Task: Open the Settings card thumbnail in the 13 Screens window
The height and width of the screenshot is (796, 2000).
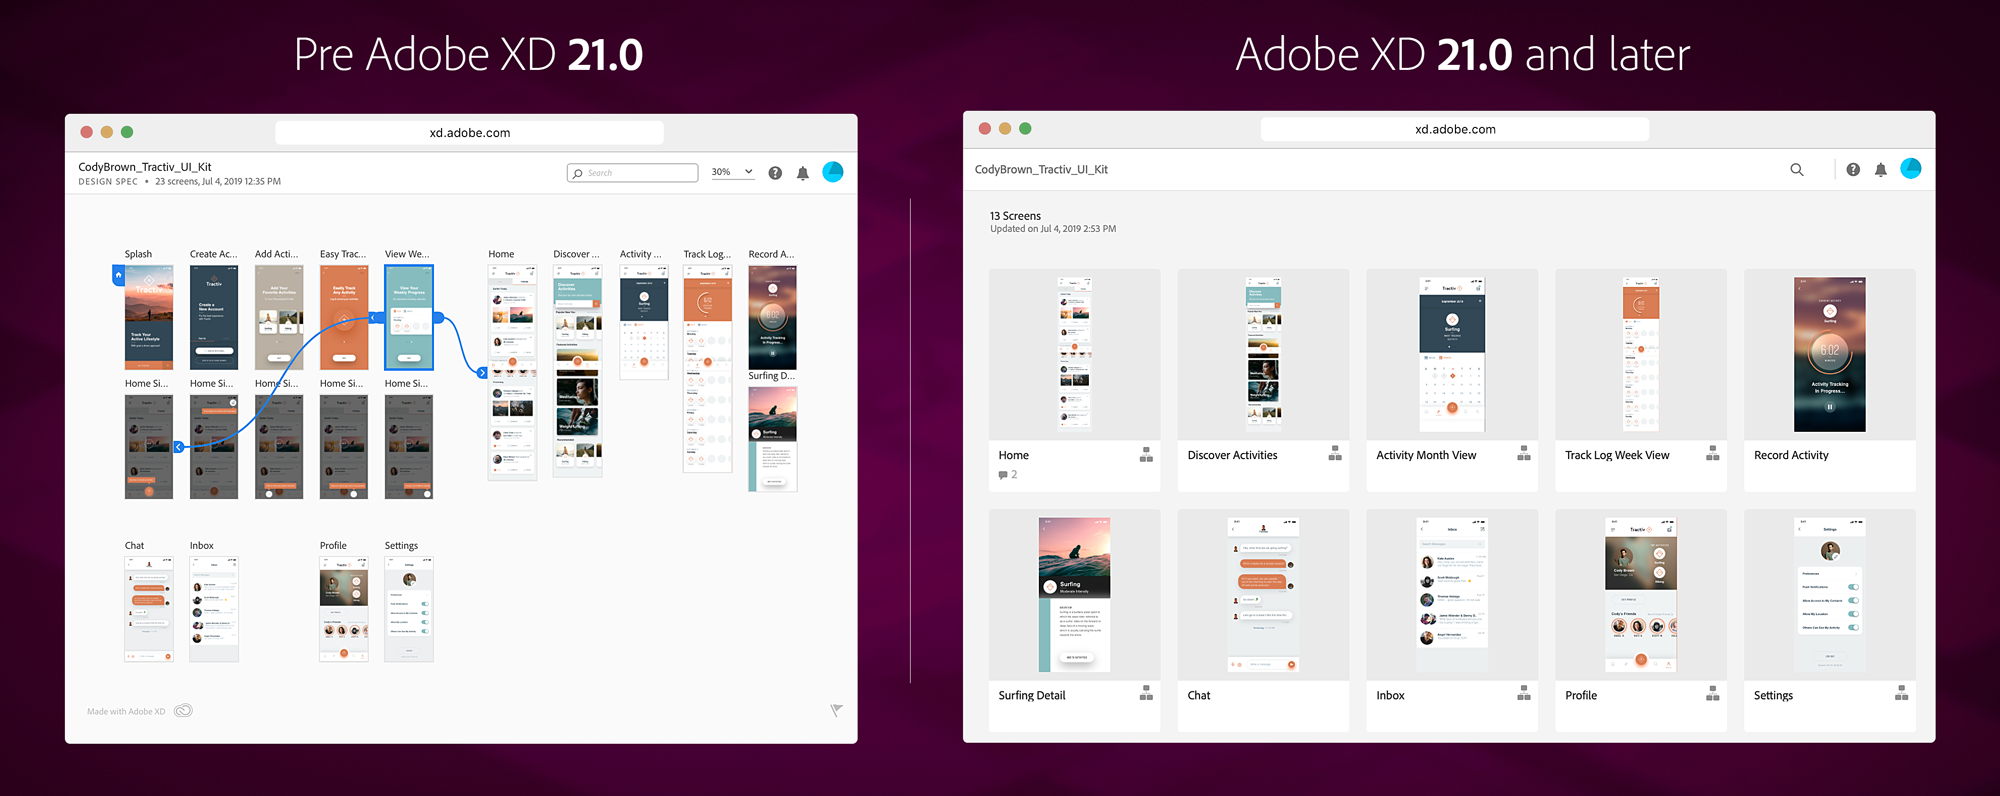Action: pos(1830,595)
